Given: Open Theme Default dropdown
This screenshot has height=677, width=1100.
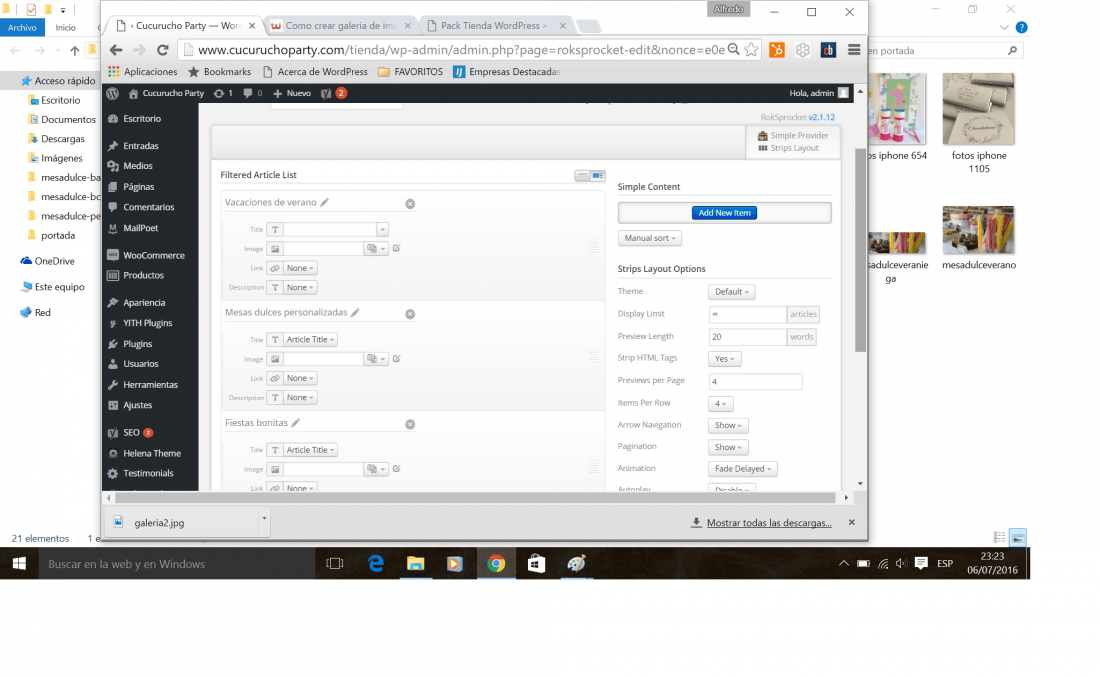Looking at the screenshot, I should [732, 292].
